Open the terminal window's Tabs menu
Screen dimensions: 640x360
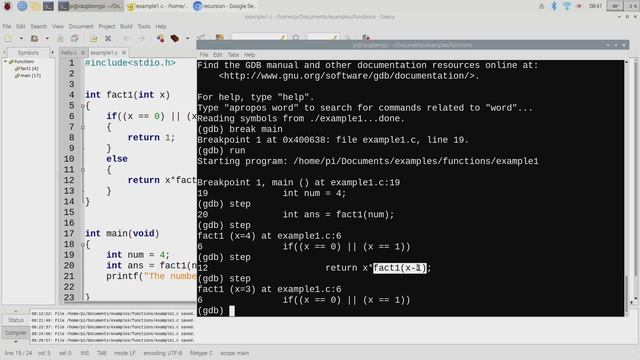(233, 55)
